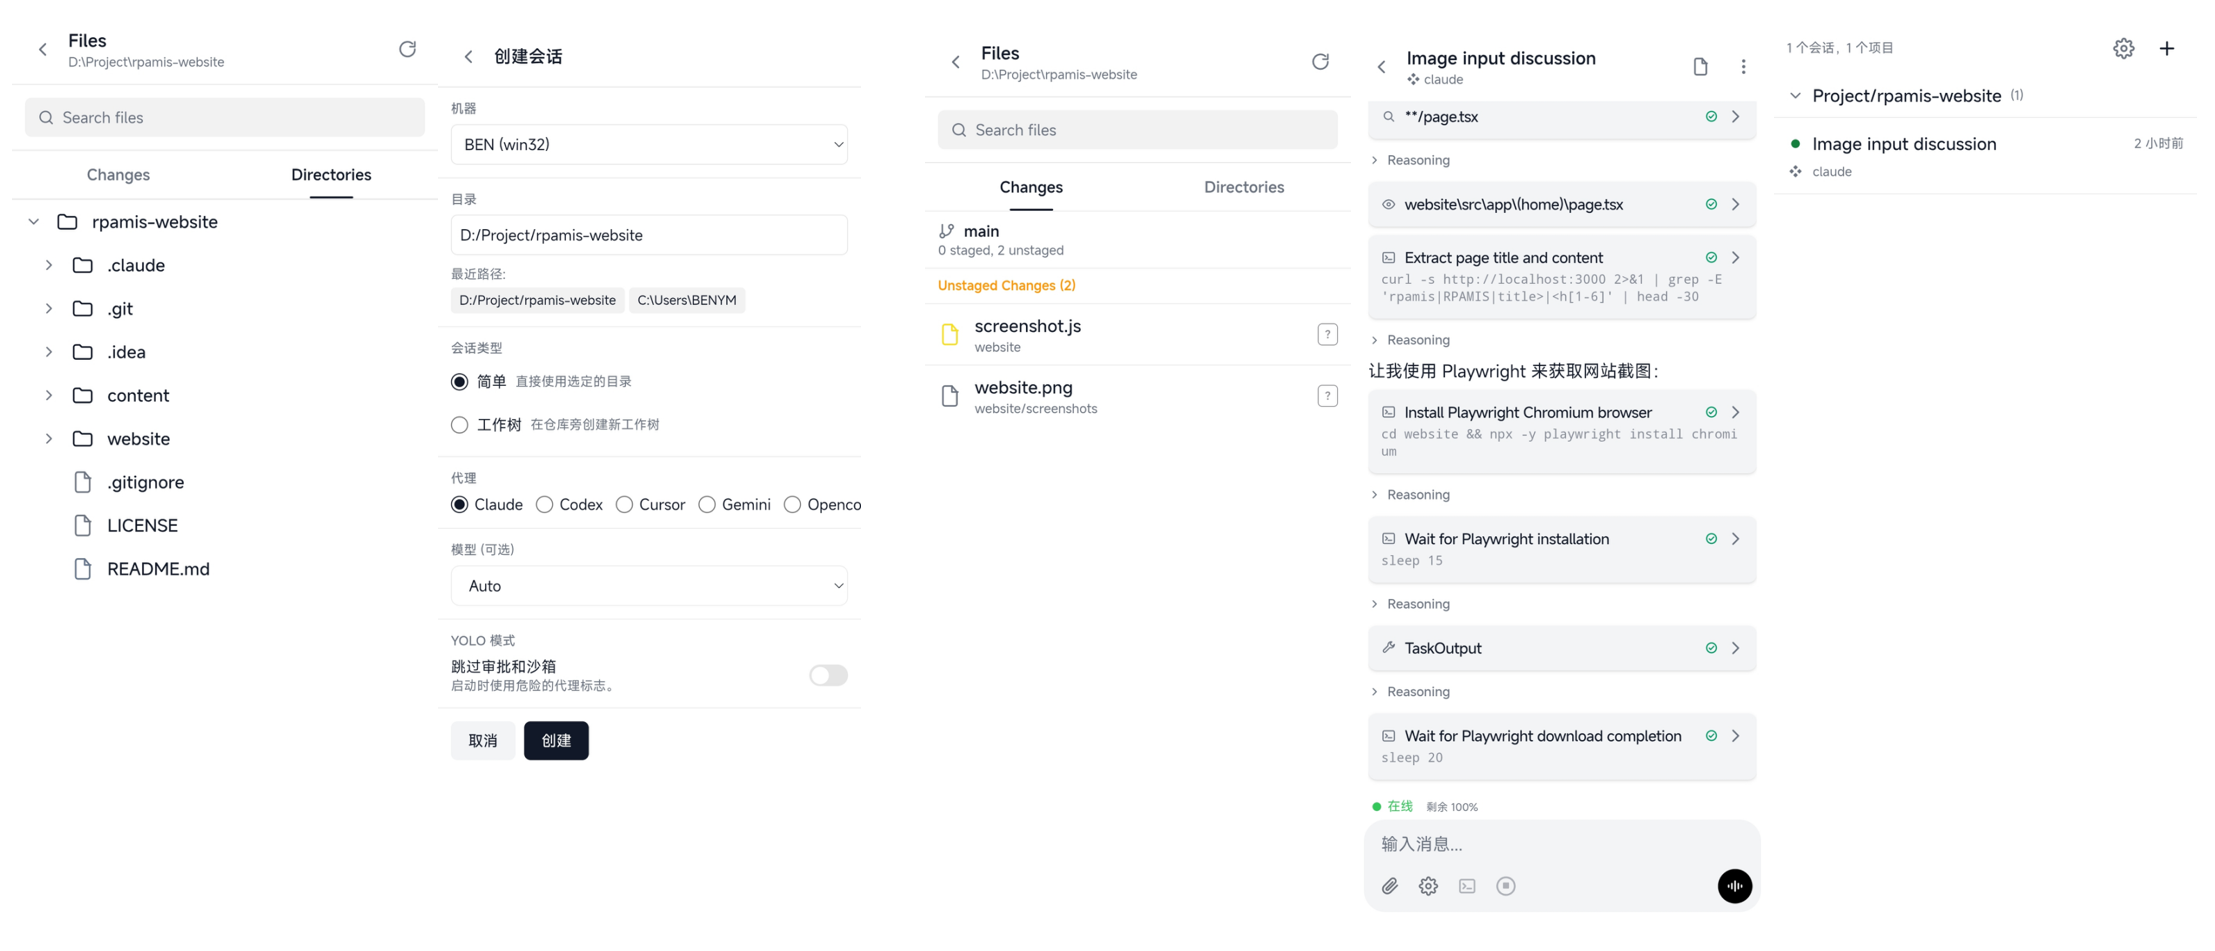Collapse the Project/rpamis-website group
This screenshot has width=2215, height=951.
tap(1795, 96)
